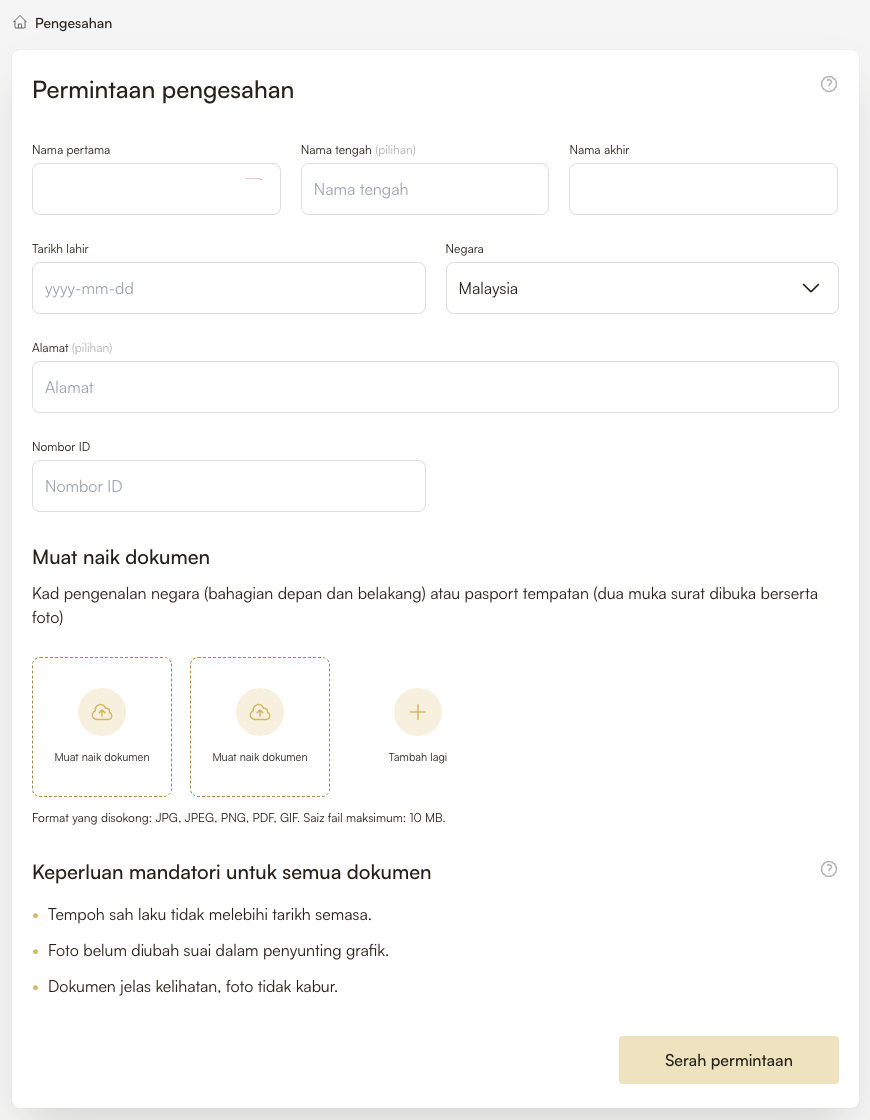Image resolution: width=870 pixels, height=1120 pixels.
Task: Focus the Nombor ID input
Action: (228, 486)
